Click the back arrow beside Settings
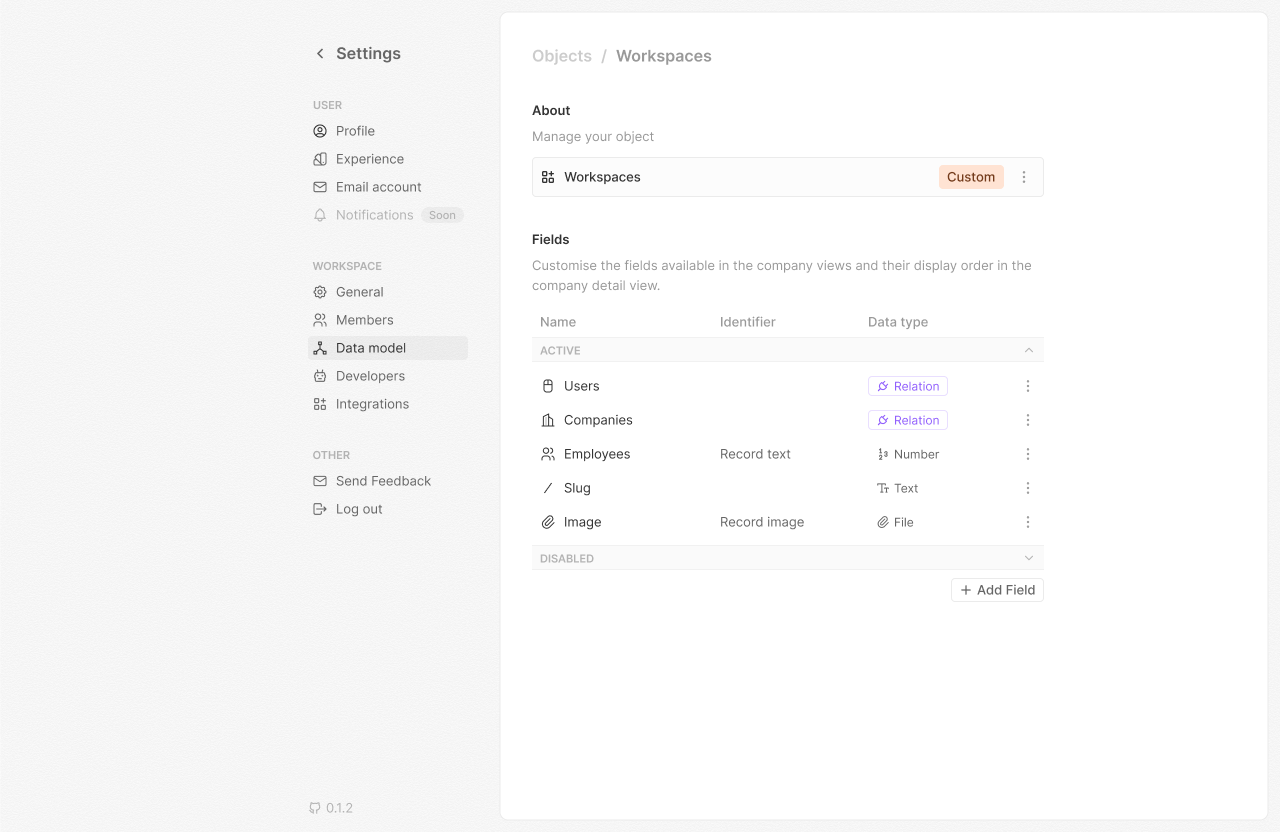1281x832 pixels. (320, 54)
